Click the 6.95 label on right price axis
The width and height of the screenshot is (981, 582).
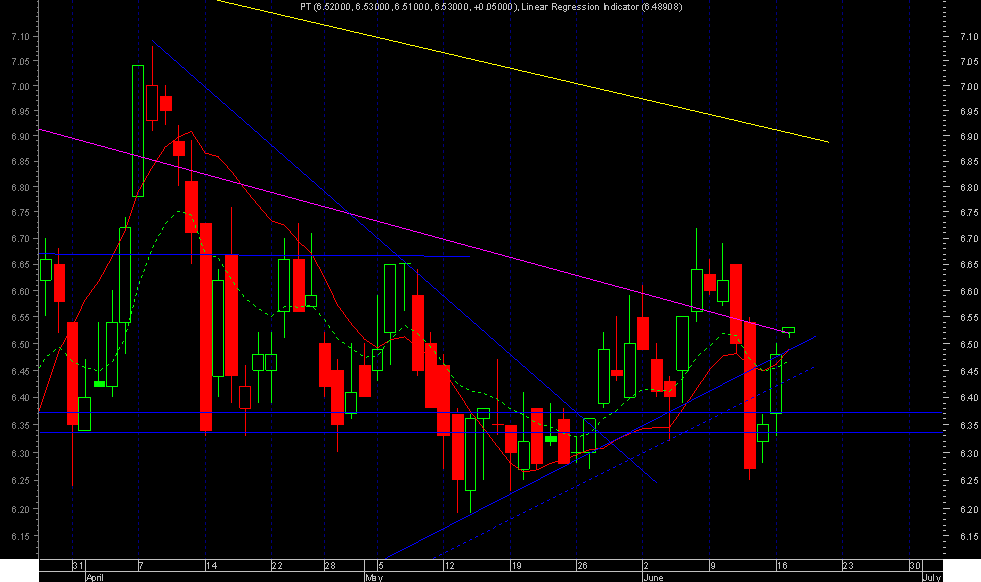(x=969, y=111)
